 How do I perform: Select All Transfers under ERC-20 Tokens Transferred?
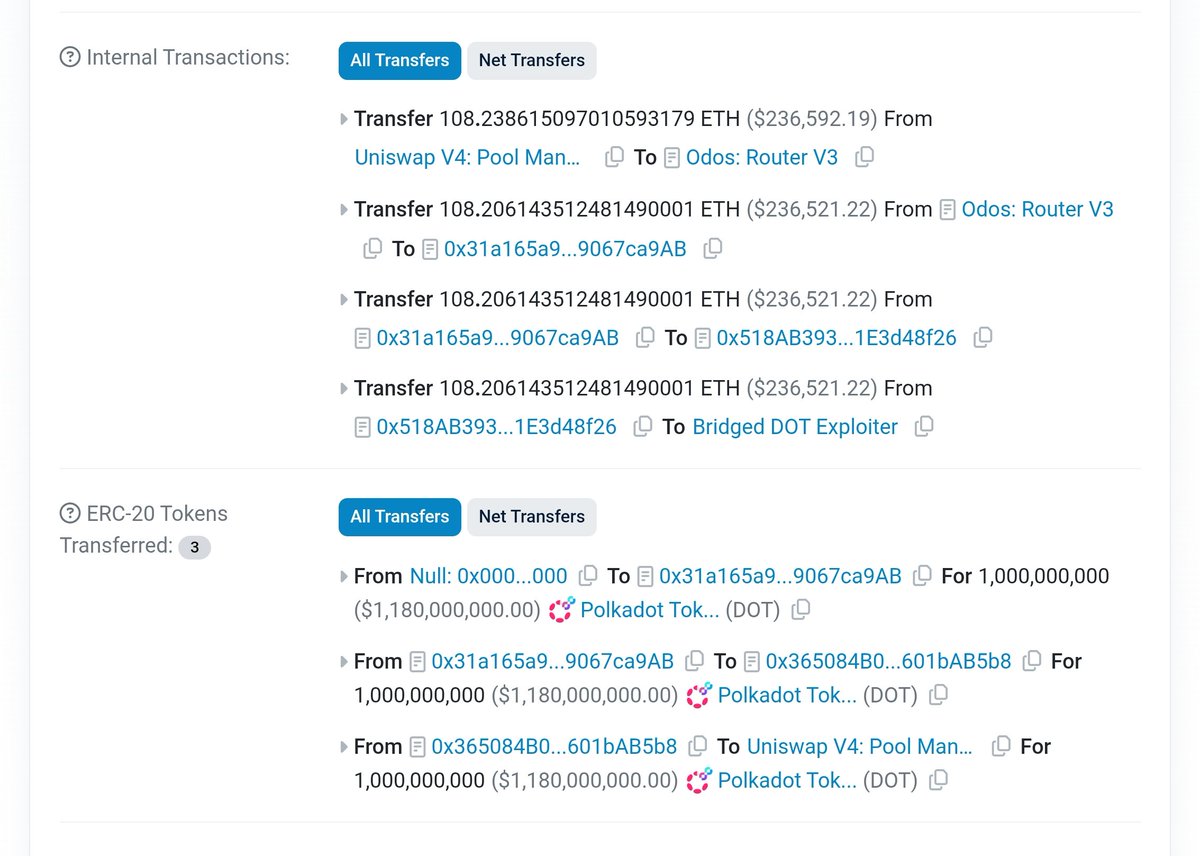[400, 516]
